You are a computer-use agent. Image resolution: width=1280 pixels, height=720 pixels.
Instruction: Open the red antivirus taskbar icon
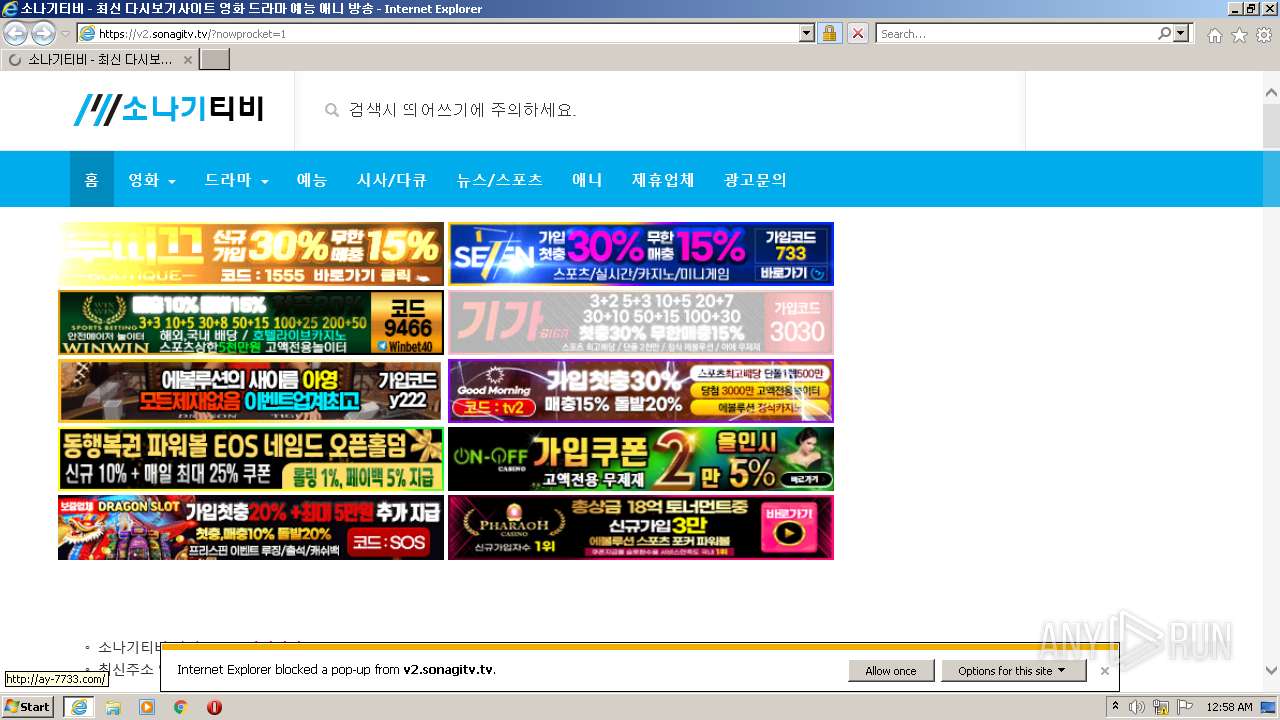214,707
